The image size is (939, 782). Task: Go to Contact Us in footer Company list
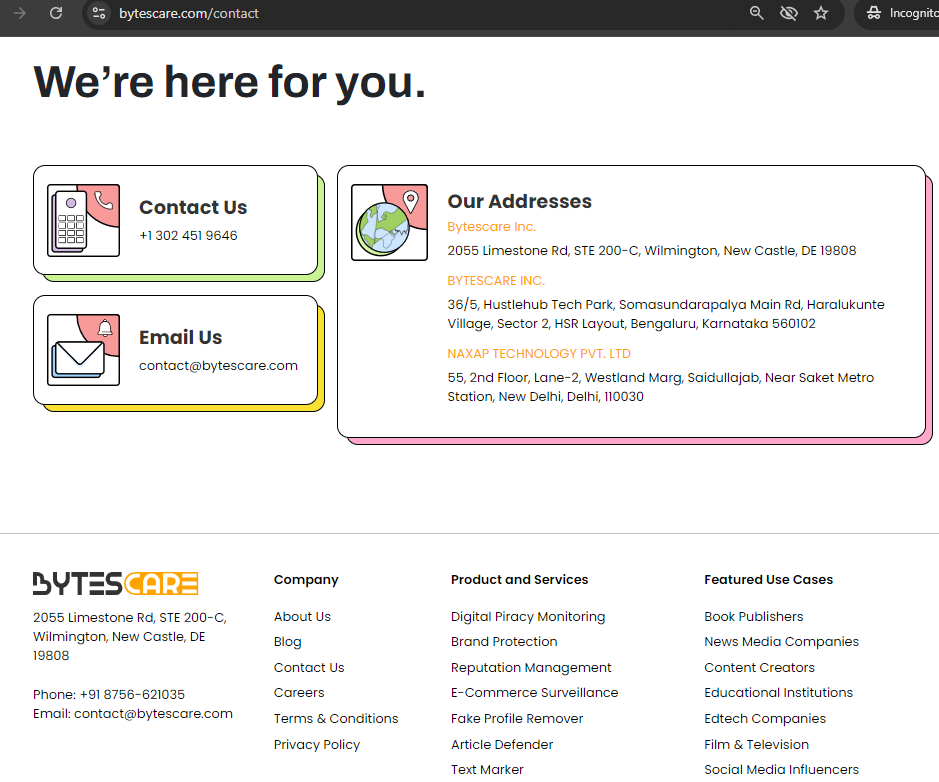309,668
